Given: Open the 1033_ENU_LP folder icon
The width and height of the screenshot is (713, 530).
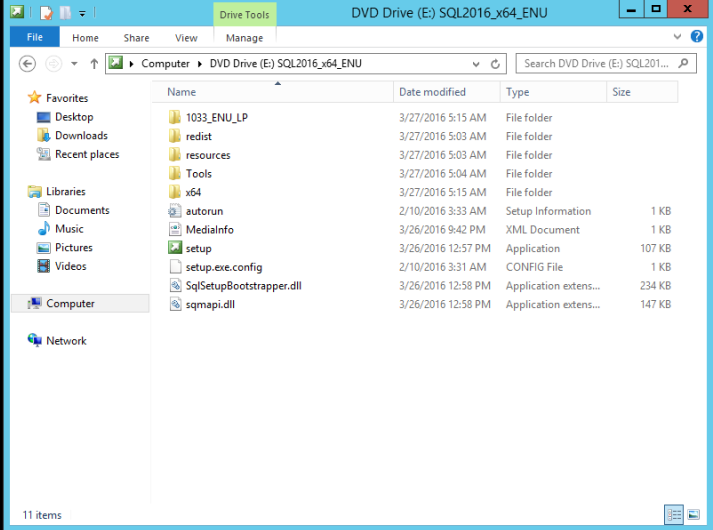Looking at the screenshot, I should (x=175, y=117).
